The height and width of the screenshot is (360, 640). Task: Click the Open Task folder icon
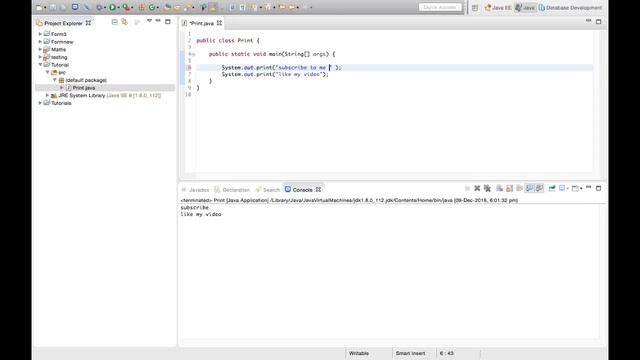(178, 7)
